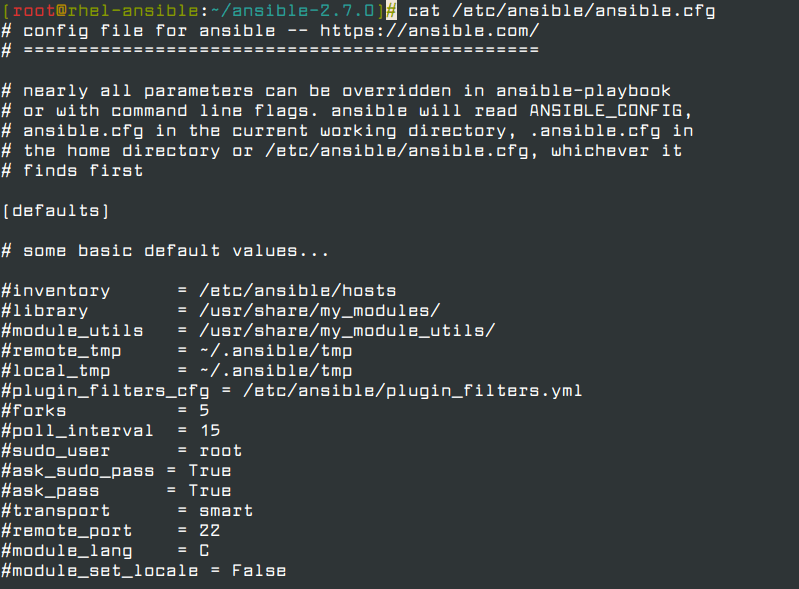Click the #ask_sudo_pass setting name
Viewport: 799px width, 589px height.
(78, 471)
